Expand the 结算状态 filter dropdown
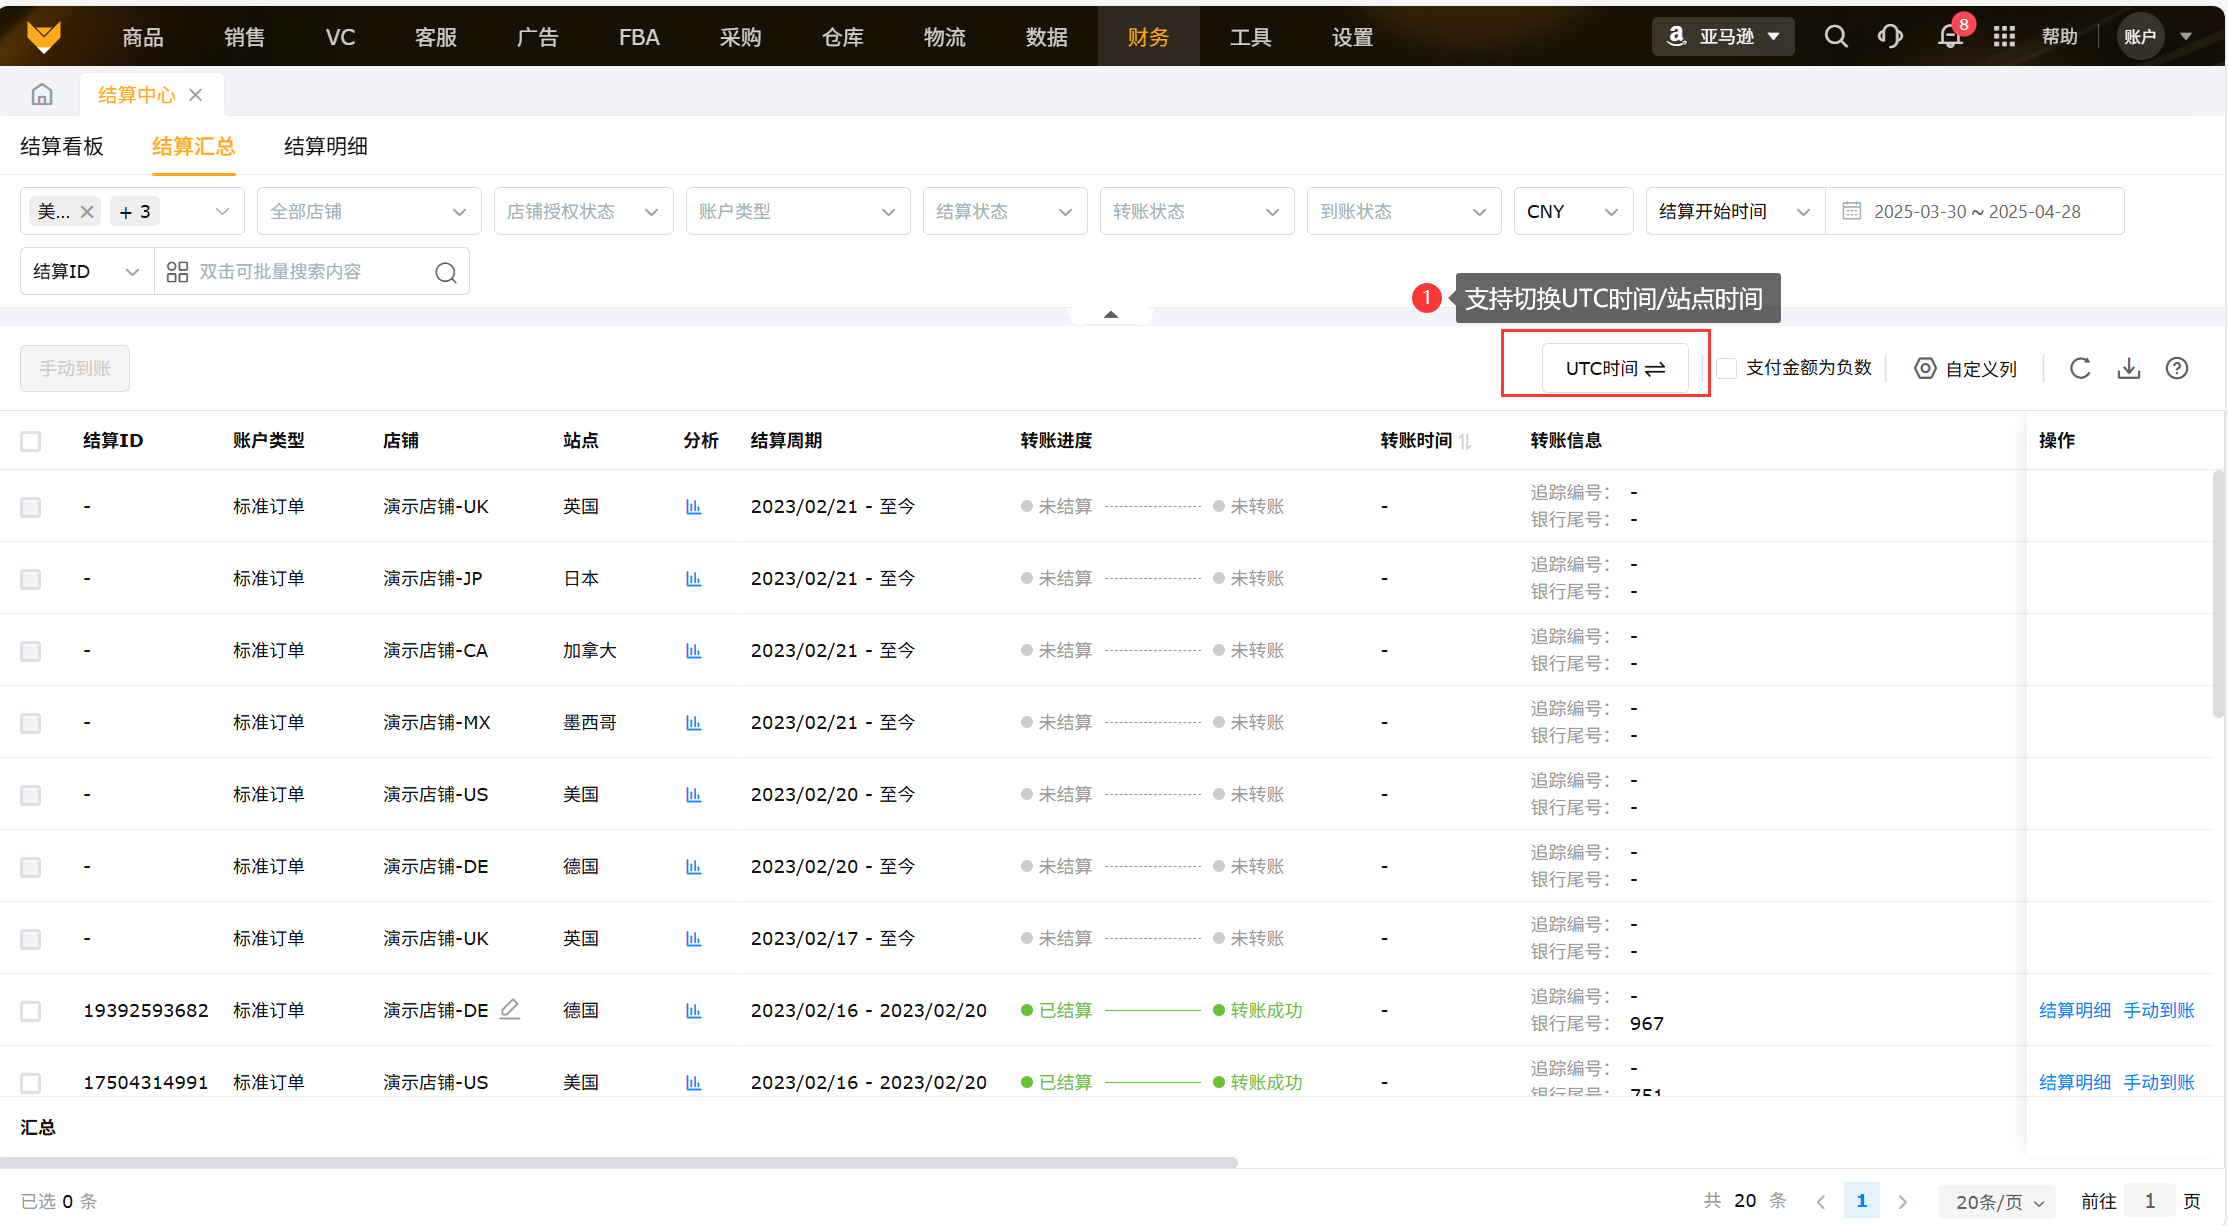 1004,211
